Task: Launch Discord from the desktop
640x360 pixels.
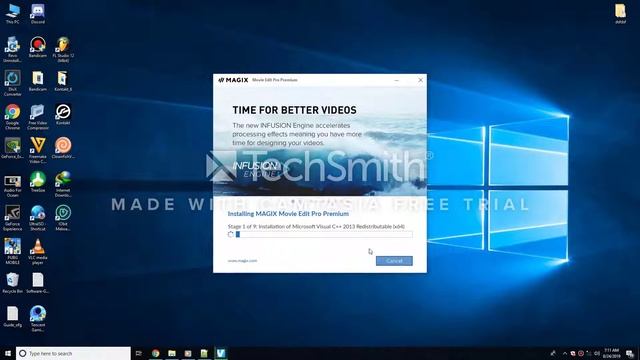Action: tap(38, 14)
